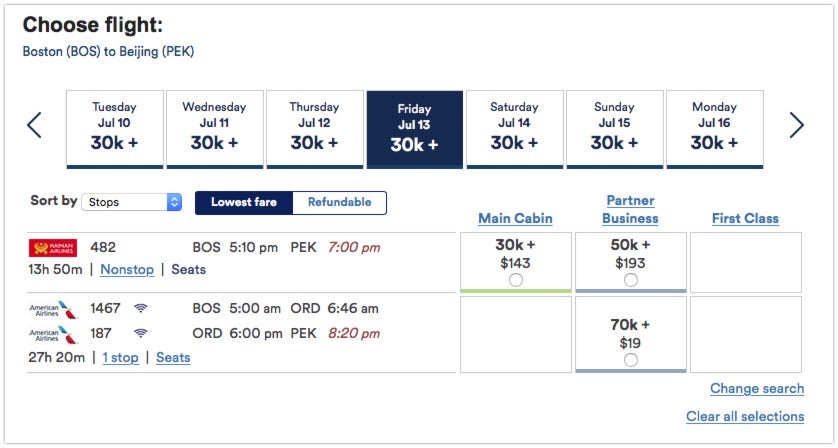Click the previous dates left arrow
838x448 pixels.
click(x=34, y=125)
